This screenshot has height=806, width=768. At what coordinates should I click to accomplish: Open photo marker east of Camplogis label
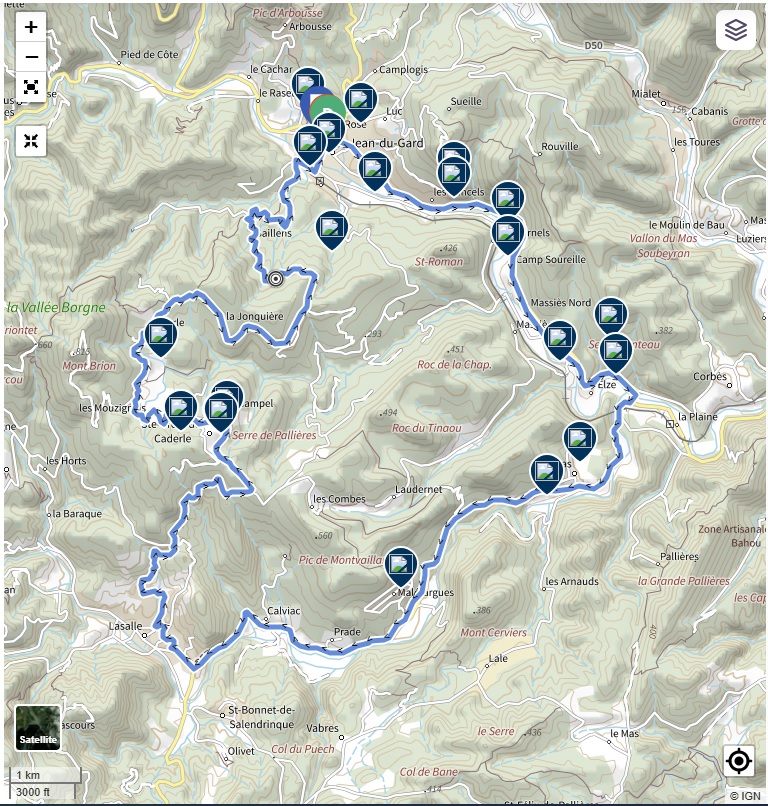pyautogui.click(x=361, y=101)
